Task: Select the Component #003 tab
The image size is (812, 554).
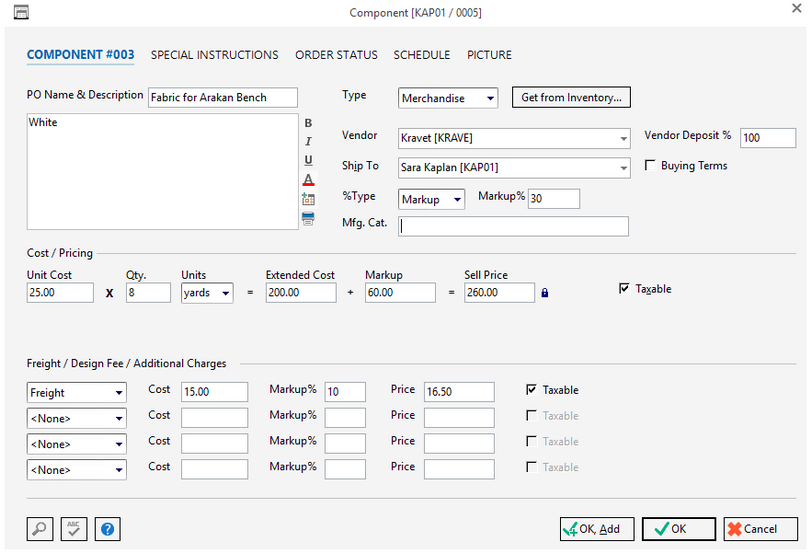Action: (x=80, y=55)
